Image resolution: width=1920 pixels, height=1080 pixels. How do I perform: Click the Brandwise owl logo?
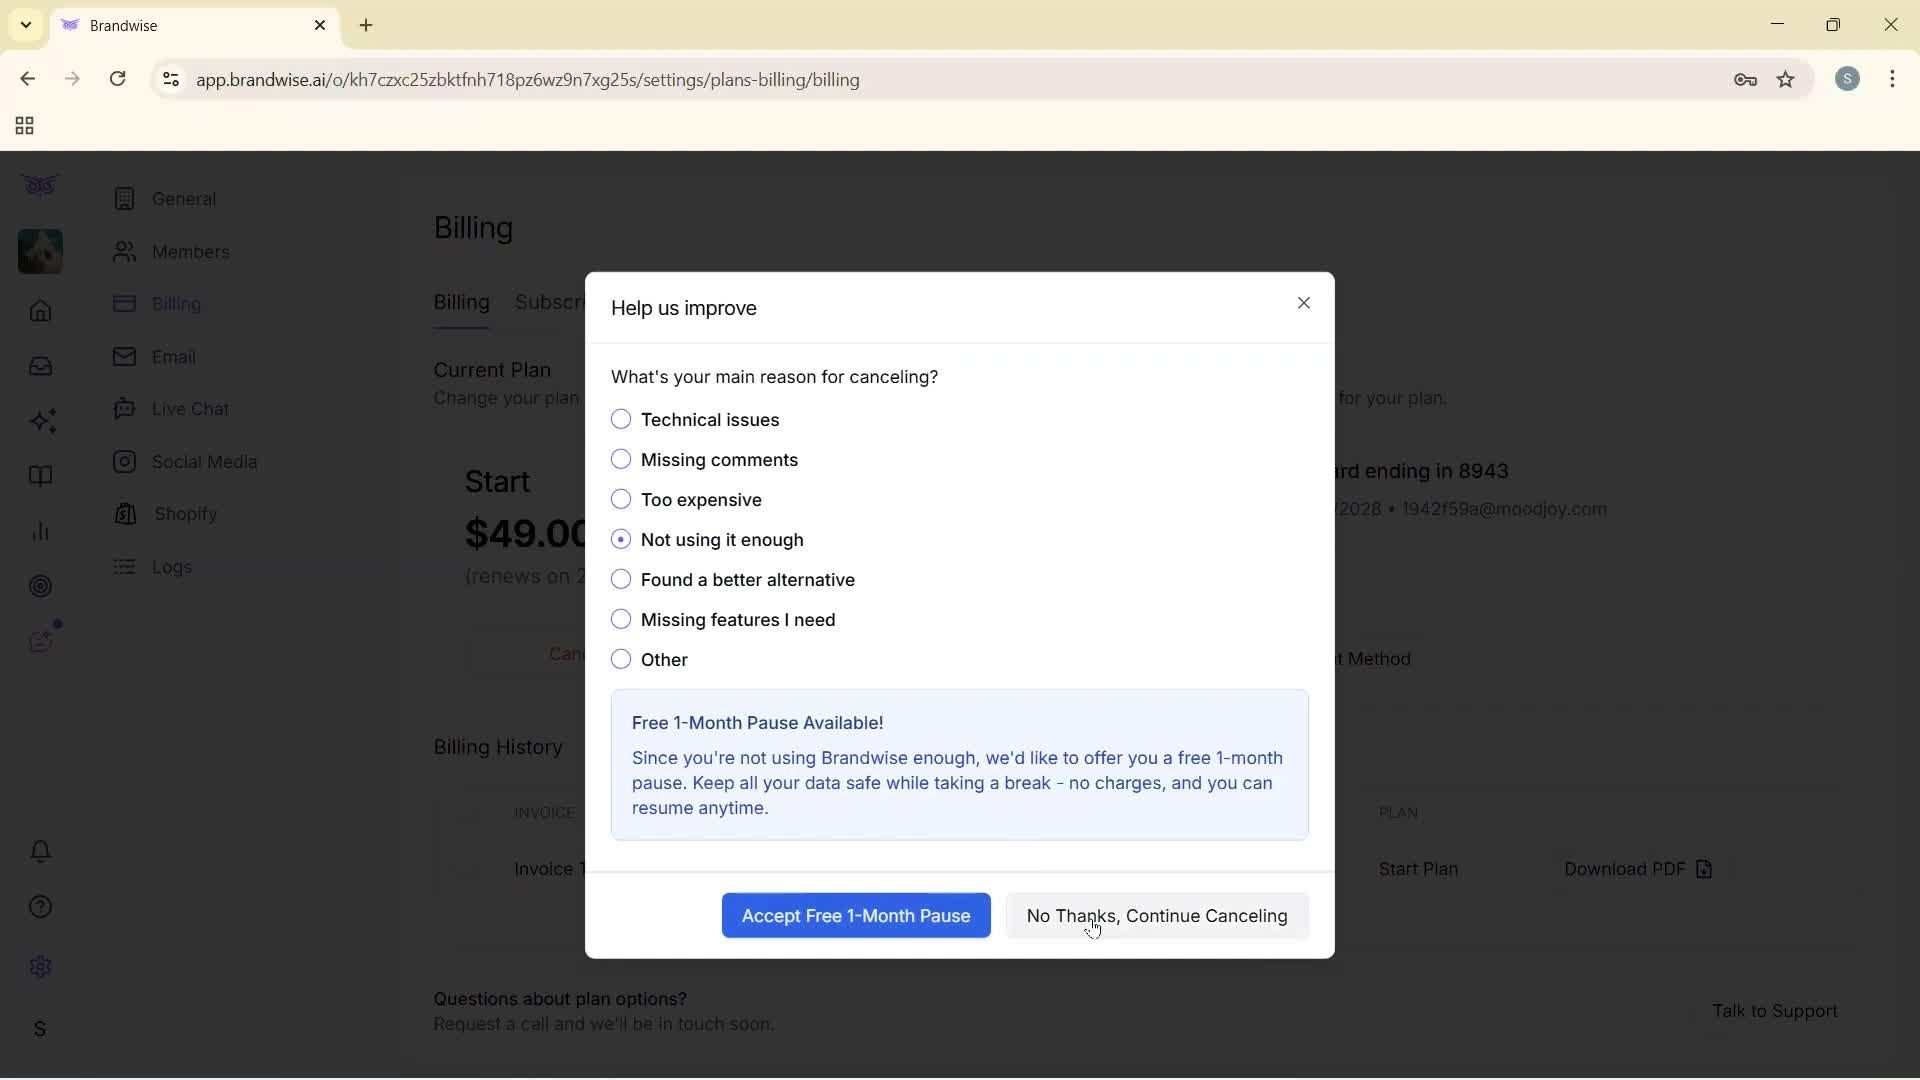[x=39, y=185]
